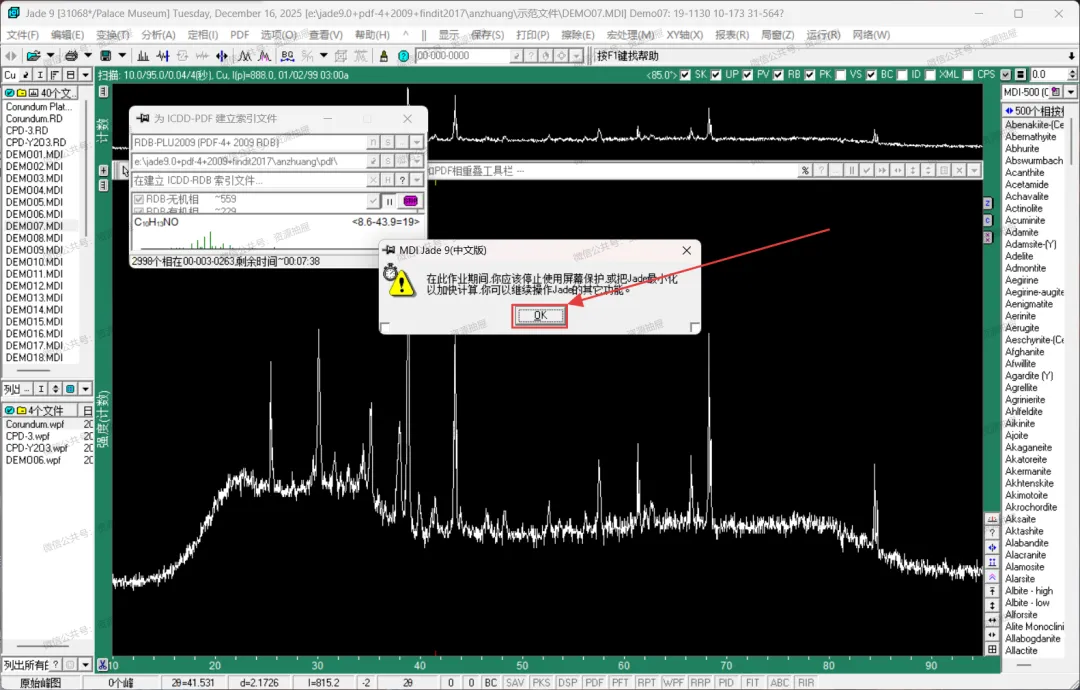
Task: Click the sort icon in lower file panel
Action: pyautogui.click(x=56, y=389)
